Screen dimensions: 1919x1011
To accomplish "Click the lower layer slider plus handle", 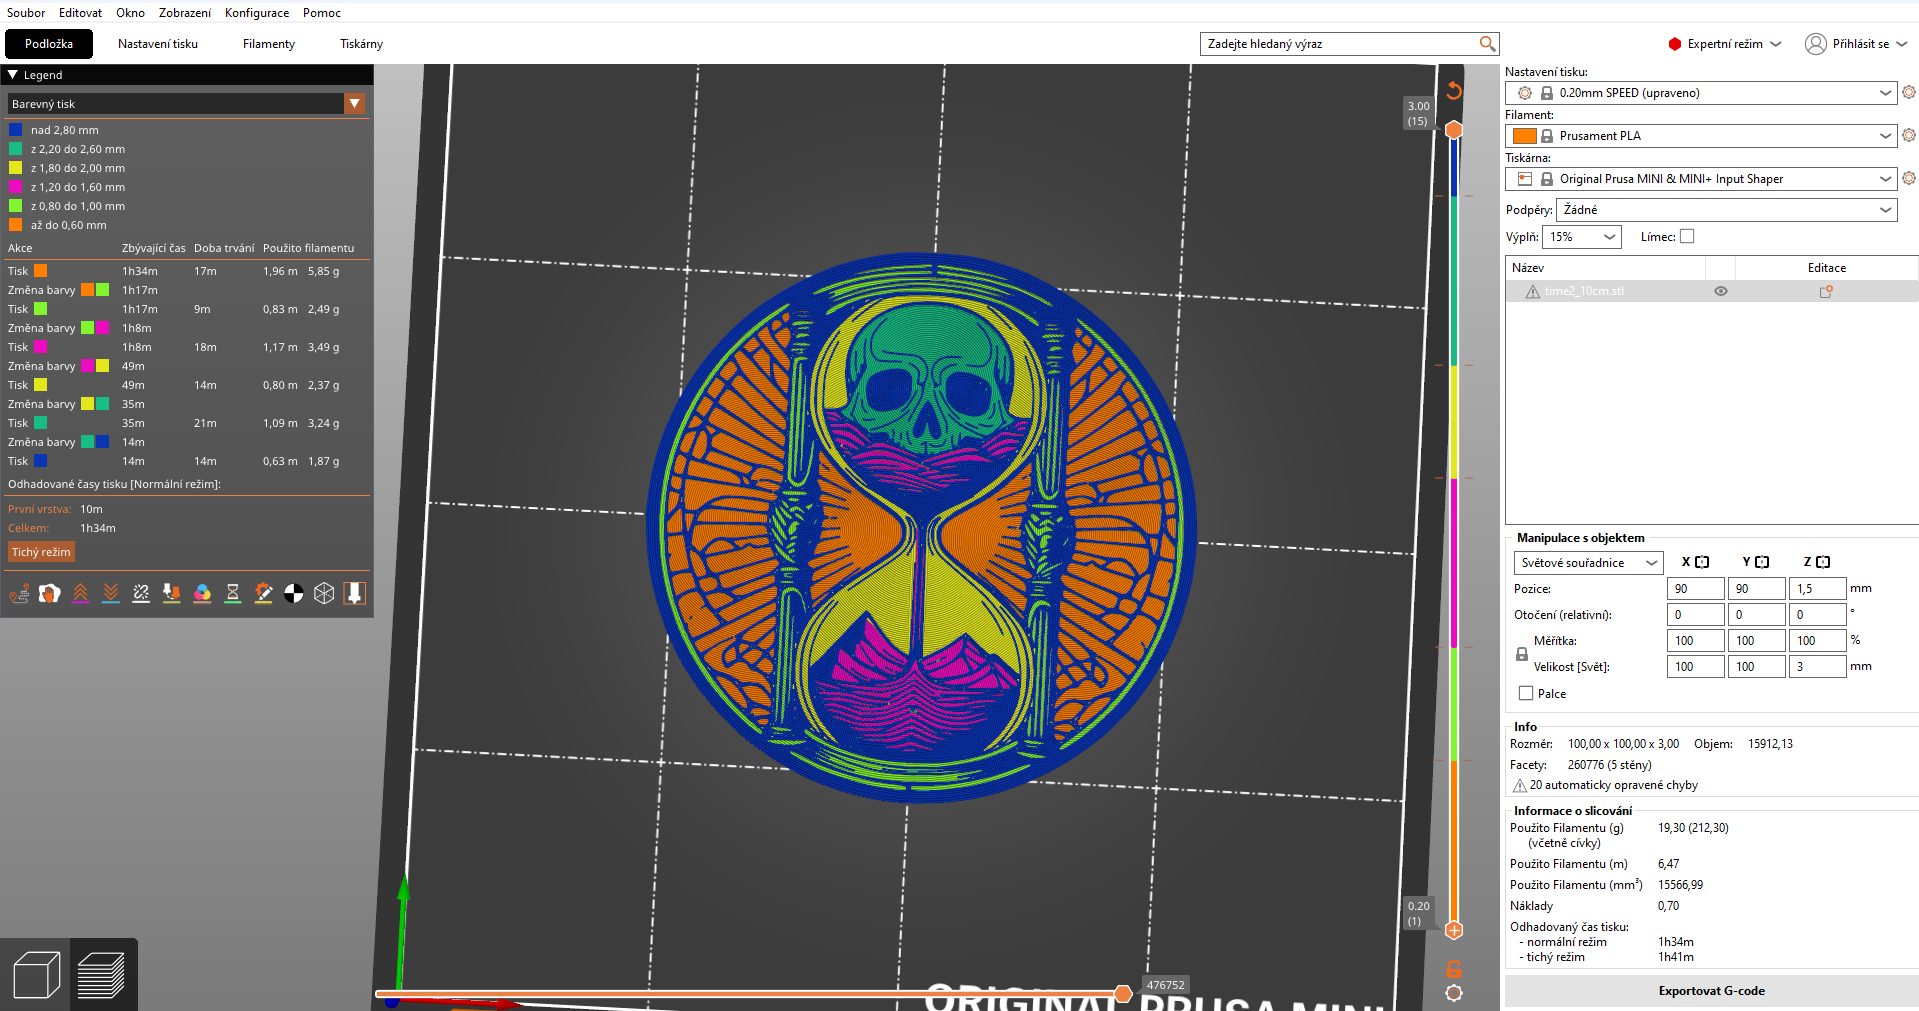I will (x=1454, y=930).
